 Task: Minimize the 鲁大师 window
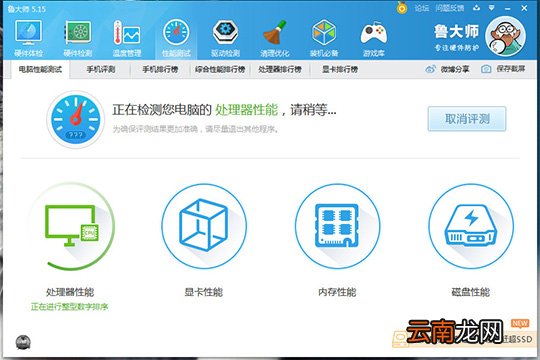click(x=508, y=8)
